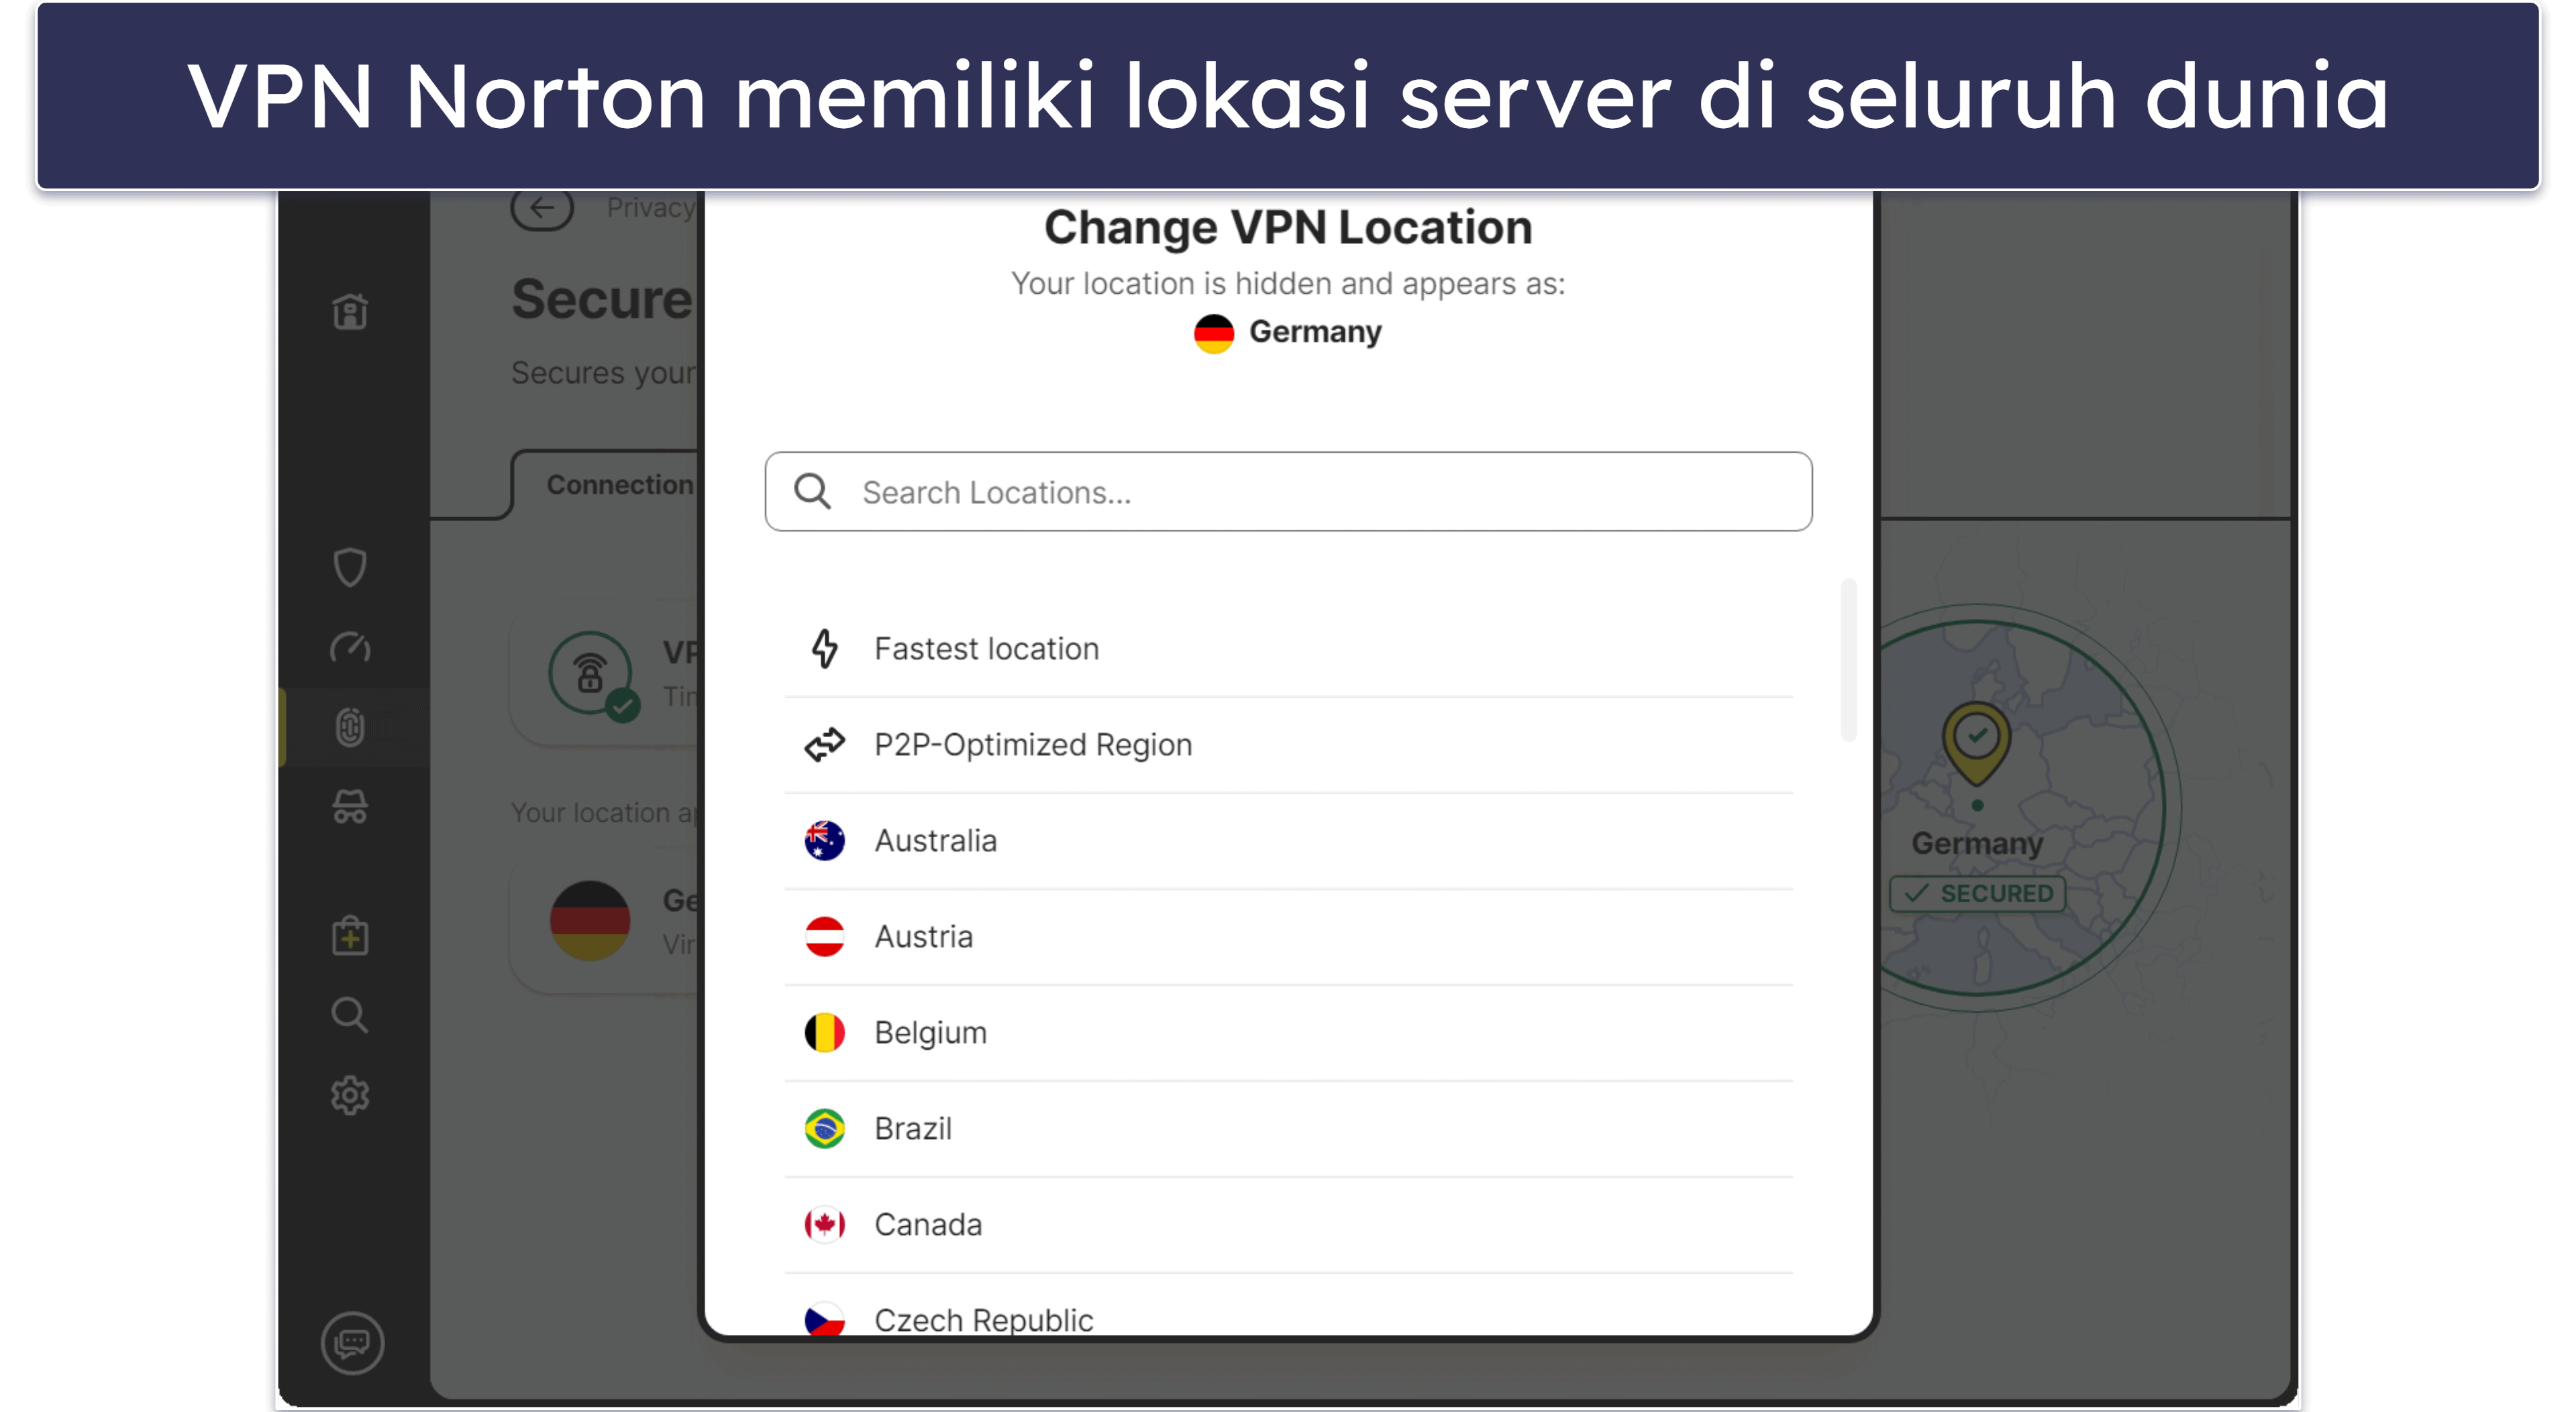The height and width of the screenshot is (1412, 2576).
Task: Open the incognito identity sidebar icon
Action: tap(350, 807)
